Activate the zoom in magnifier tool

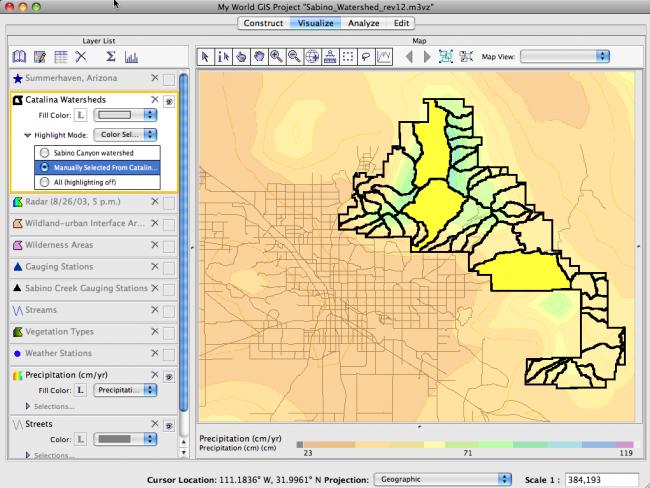click(x=277, y=57)
